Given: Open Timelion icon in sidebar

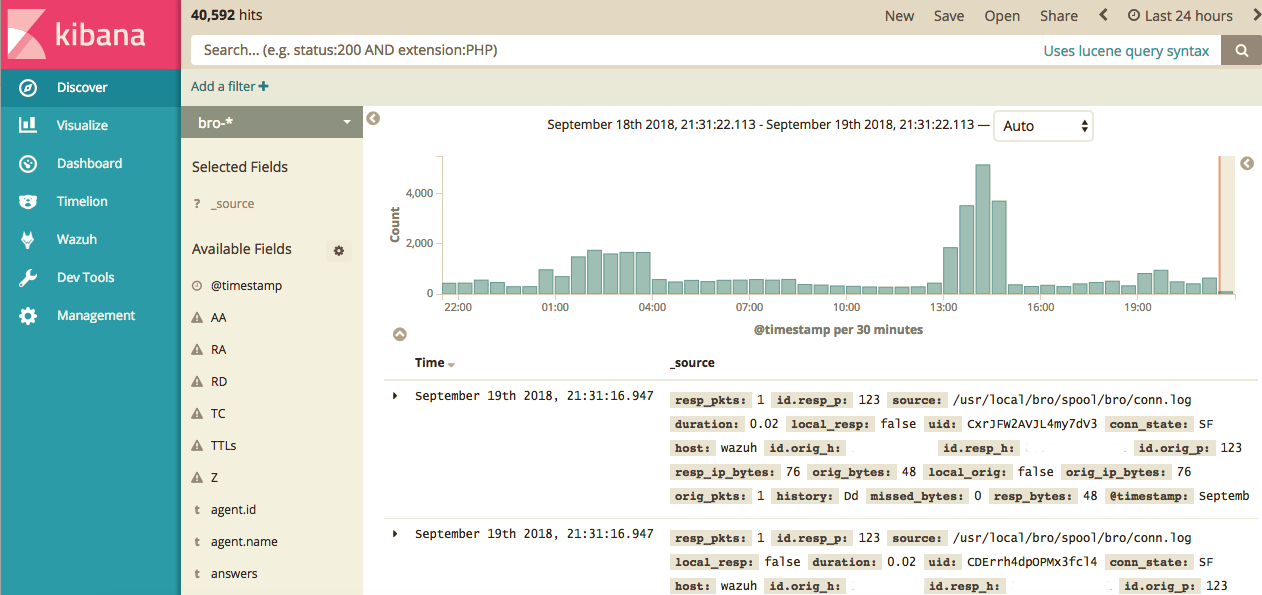Looking at the screenshot, I should pyautogui.click(x=28, y=202).
